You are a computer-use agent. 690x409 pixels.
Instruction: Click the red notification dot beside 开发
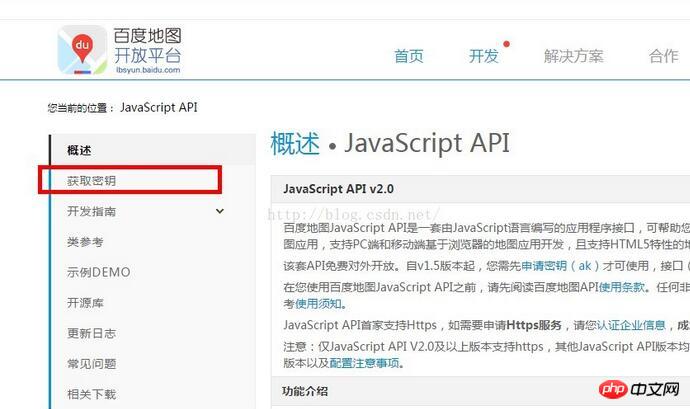506,44
